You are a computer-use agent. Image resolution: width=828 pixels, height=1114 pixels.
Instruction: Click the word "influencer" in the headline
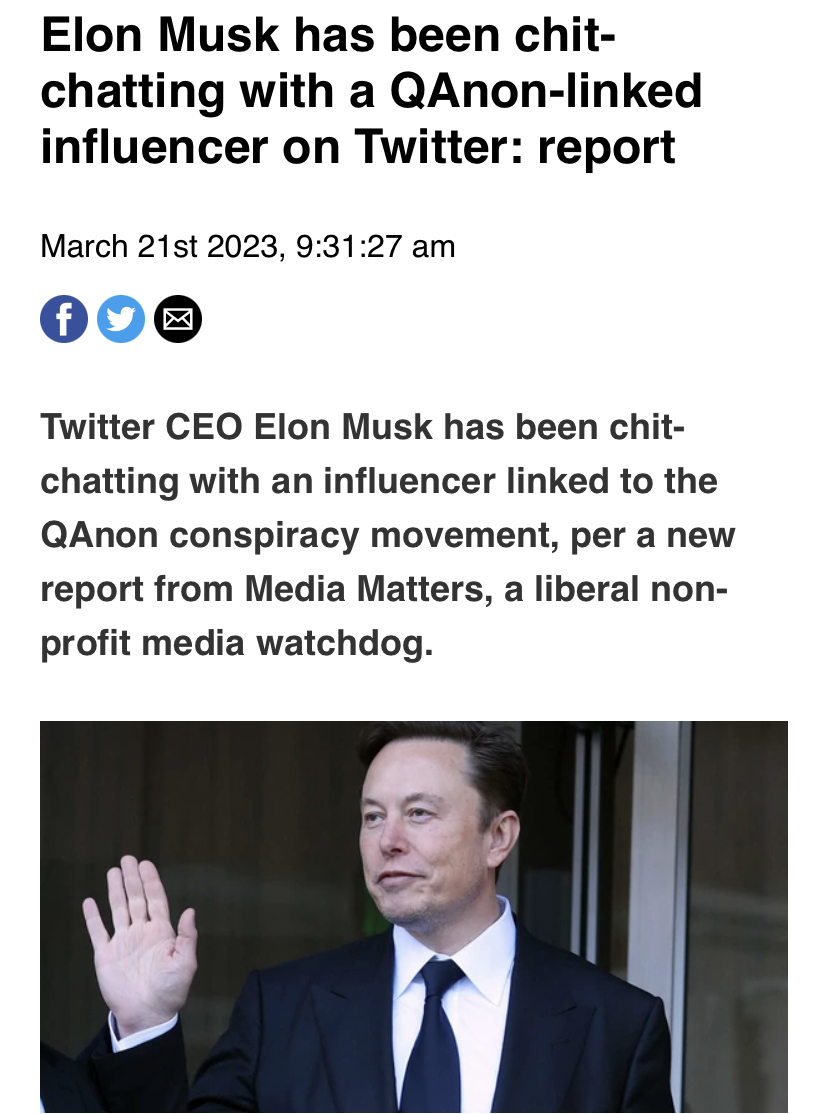coord(156,147)
